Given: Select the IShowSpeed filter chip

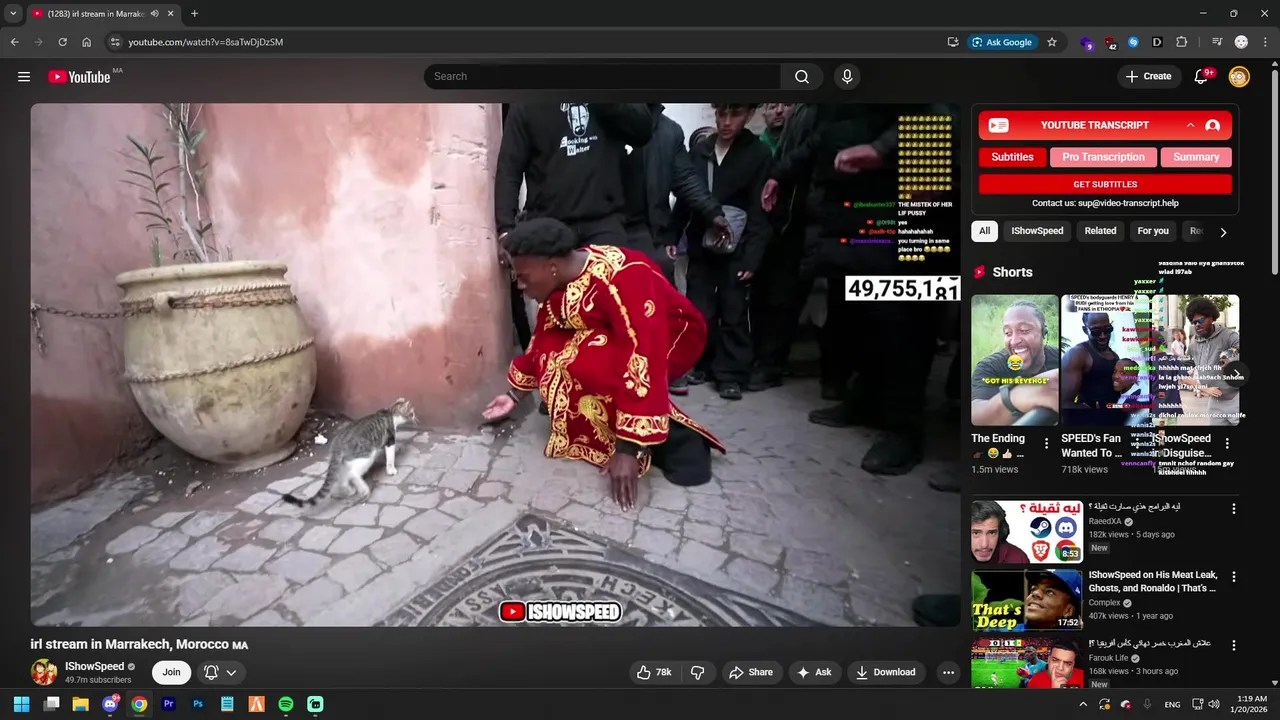Looking at the screenshot, I should pos(1037,231).
